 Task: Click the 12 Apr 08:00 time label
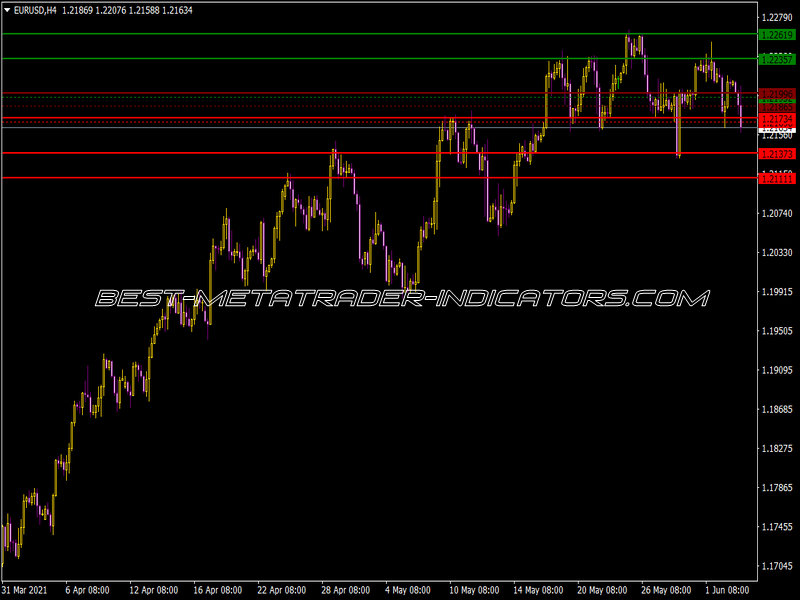tap(154, 590)
